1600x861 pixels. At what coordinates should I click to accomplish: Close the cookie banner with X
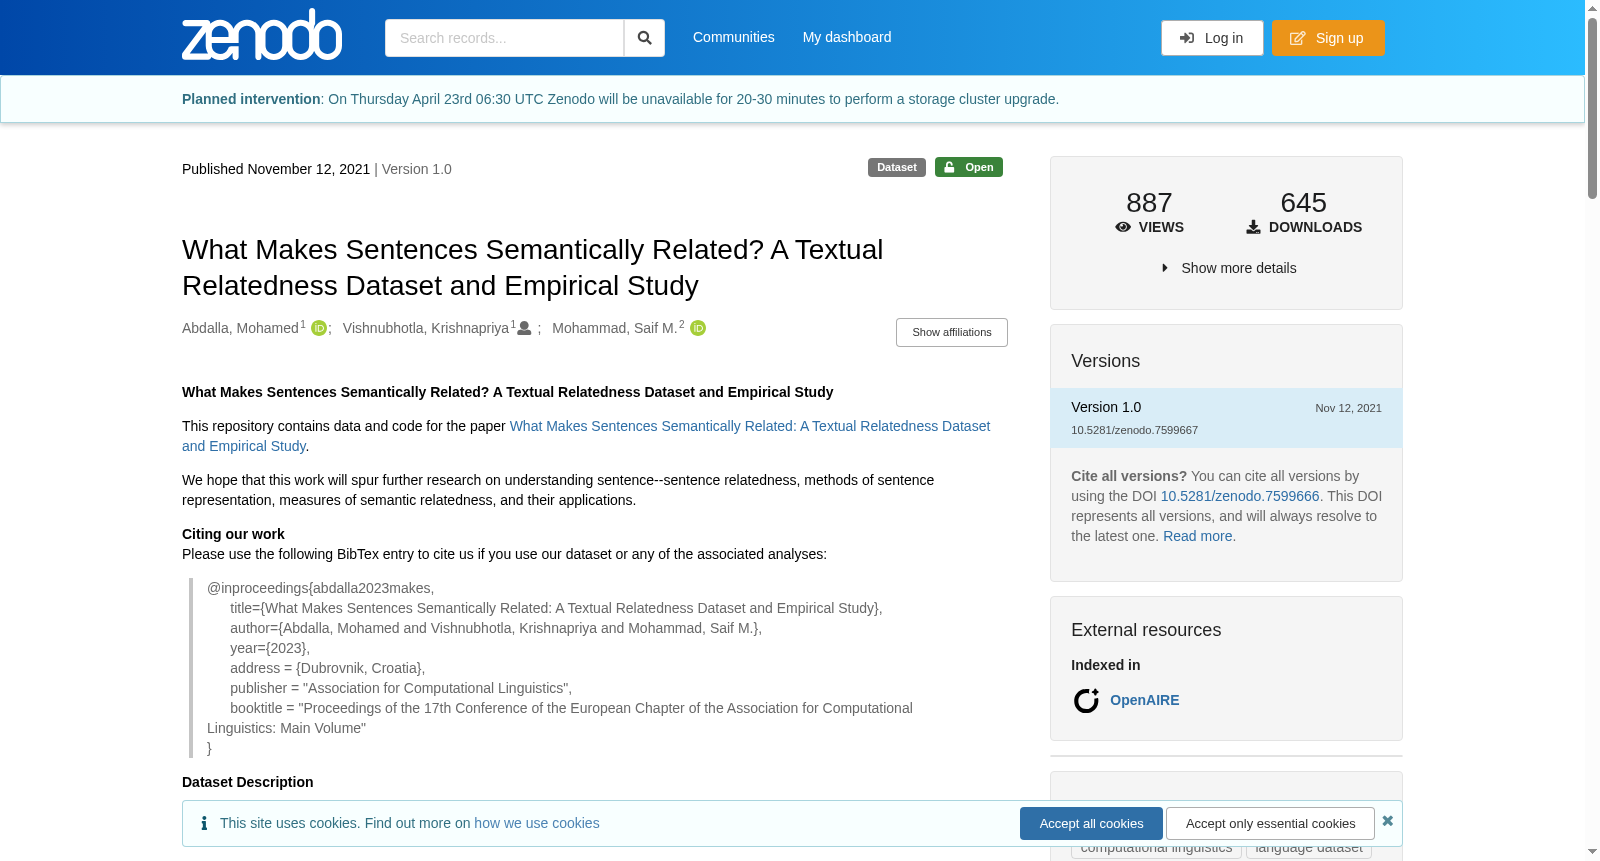pyautogui.click(x=1387, y=821)
